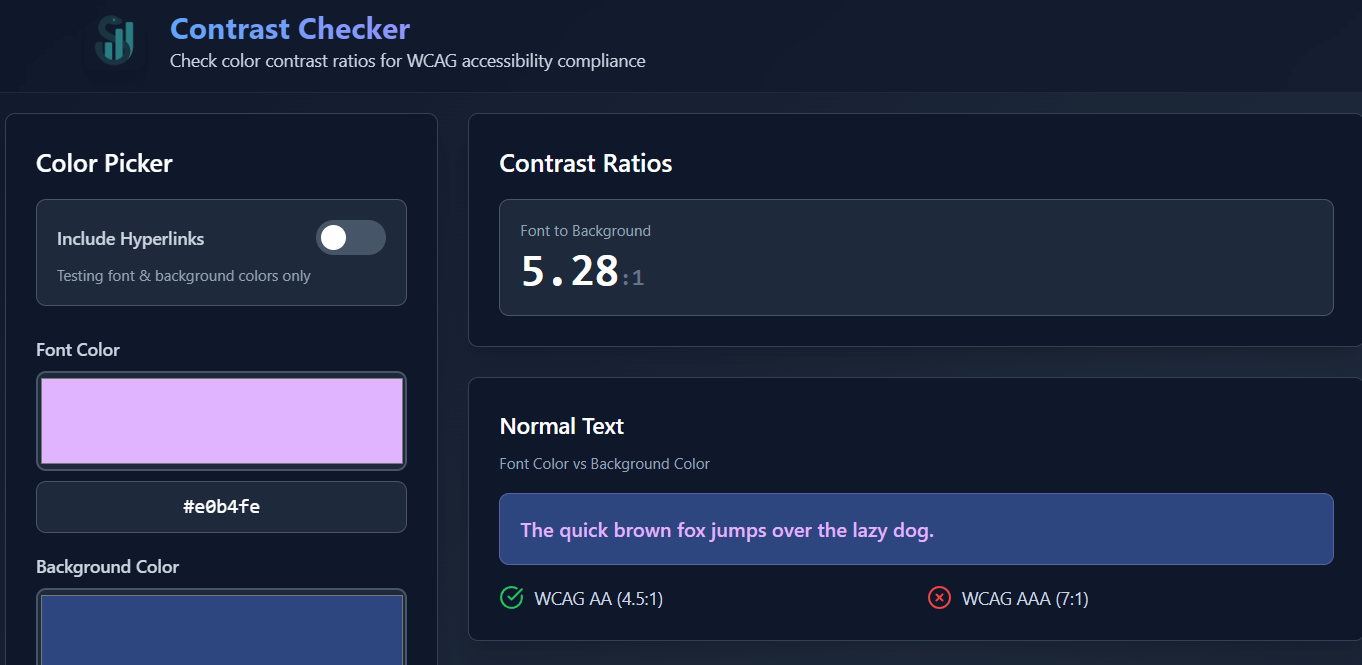Click the green checkmark beside WCAG AA
The image size is (1362, 665).
pos(511,598)
